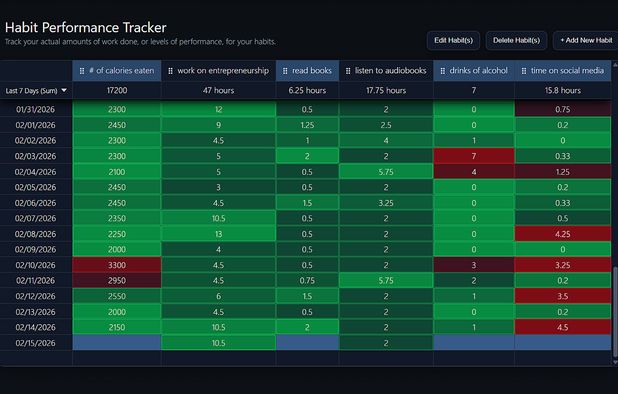The height and width of the screenshot is (394, 618).
Task: Grab the drag handle for read books column
Action: coord(285,71)
